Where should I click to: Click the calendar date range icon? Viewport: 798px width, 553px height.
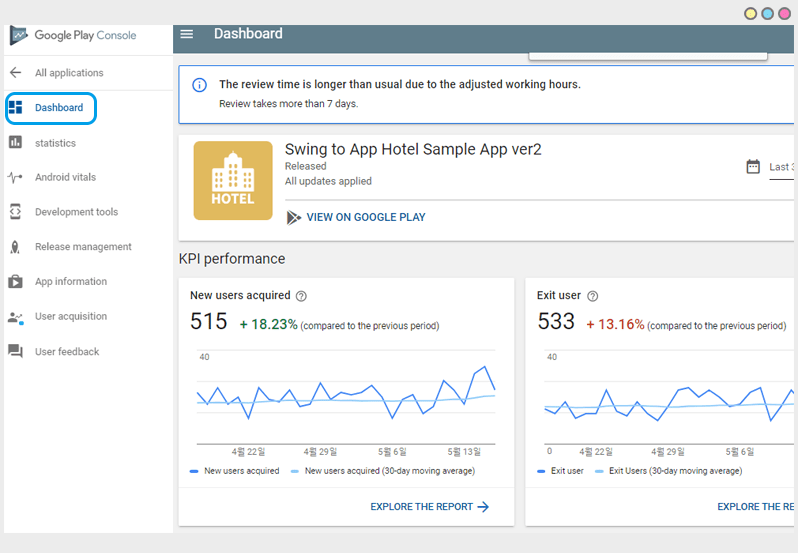click(x=753, y=167)
